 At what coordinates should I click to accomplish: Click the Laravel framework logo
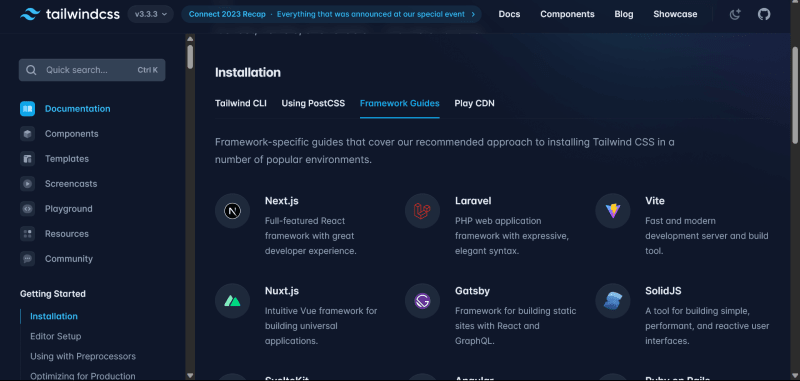[422, 211]
